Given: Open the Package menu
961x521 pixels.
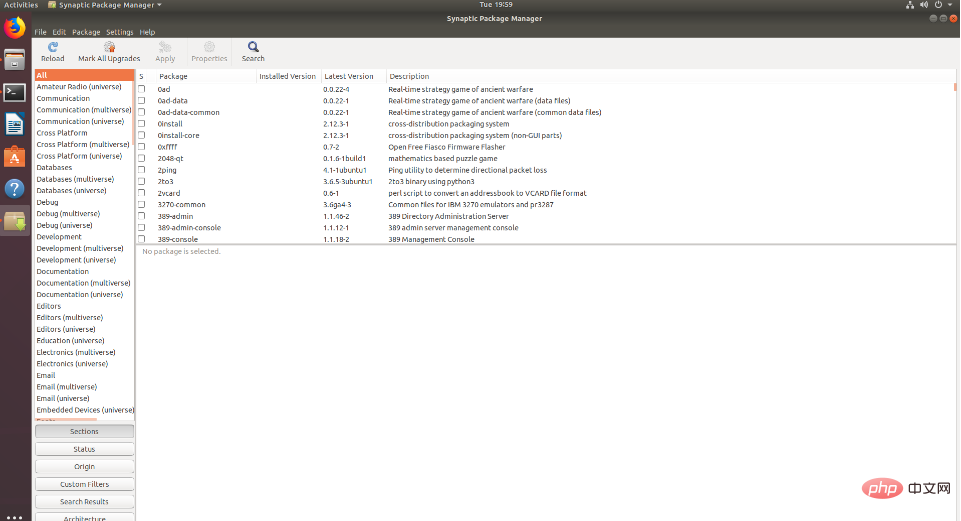Looking at the screenshot, I should 86,32.
